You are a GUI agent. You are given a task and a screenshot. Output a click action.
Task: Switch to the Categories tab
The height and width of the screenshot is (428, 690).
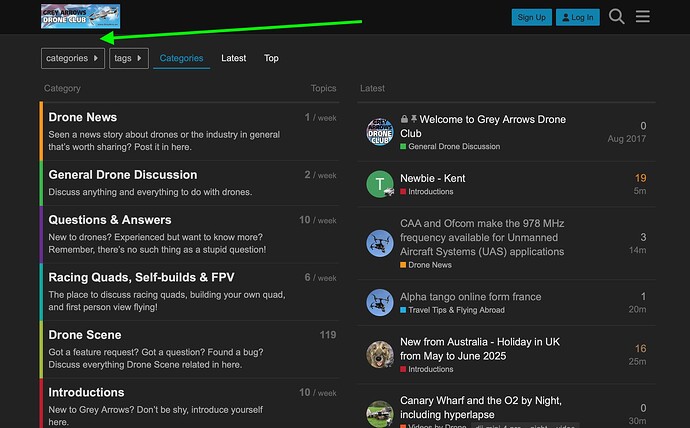pos(181,58)
